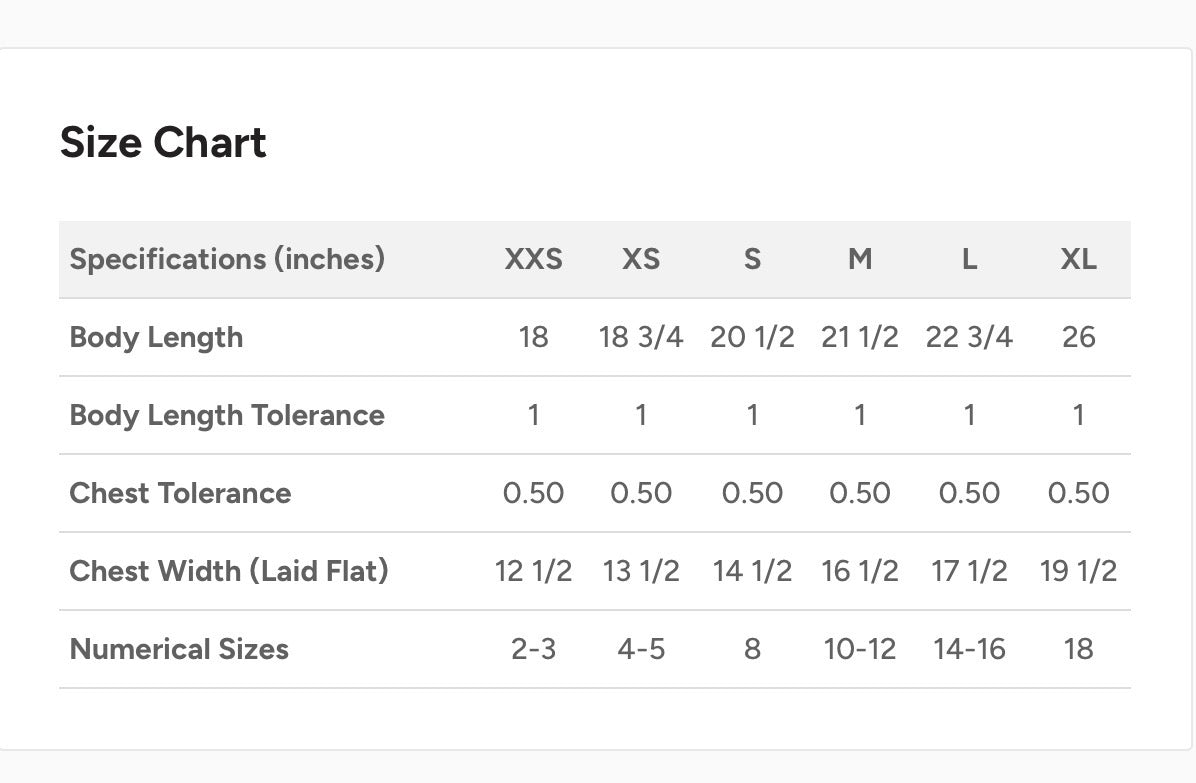Select the 14-16 numerical size cell

(969, 649)
